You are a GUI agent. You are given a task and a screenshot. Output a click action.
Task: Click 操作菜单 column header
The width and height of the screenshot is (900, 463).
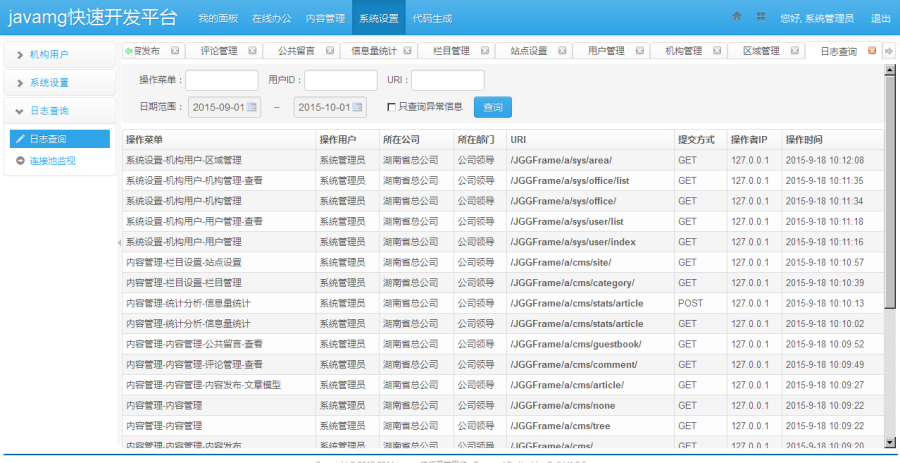click(x=219, y=139)
